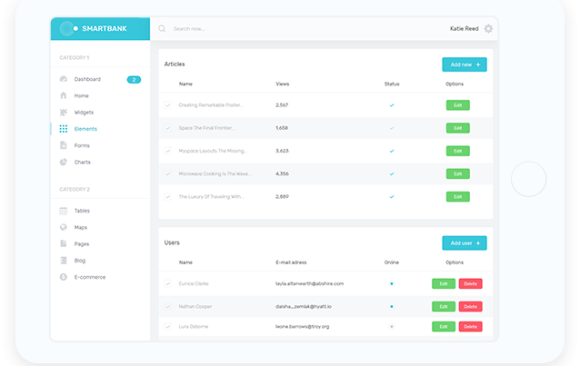Screen dimensions: 580x366
Task: Check the Creating Remarkable Poster row checkbox
Action: coord(168,105)
